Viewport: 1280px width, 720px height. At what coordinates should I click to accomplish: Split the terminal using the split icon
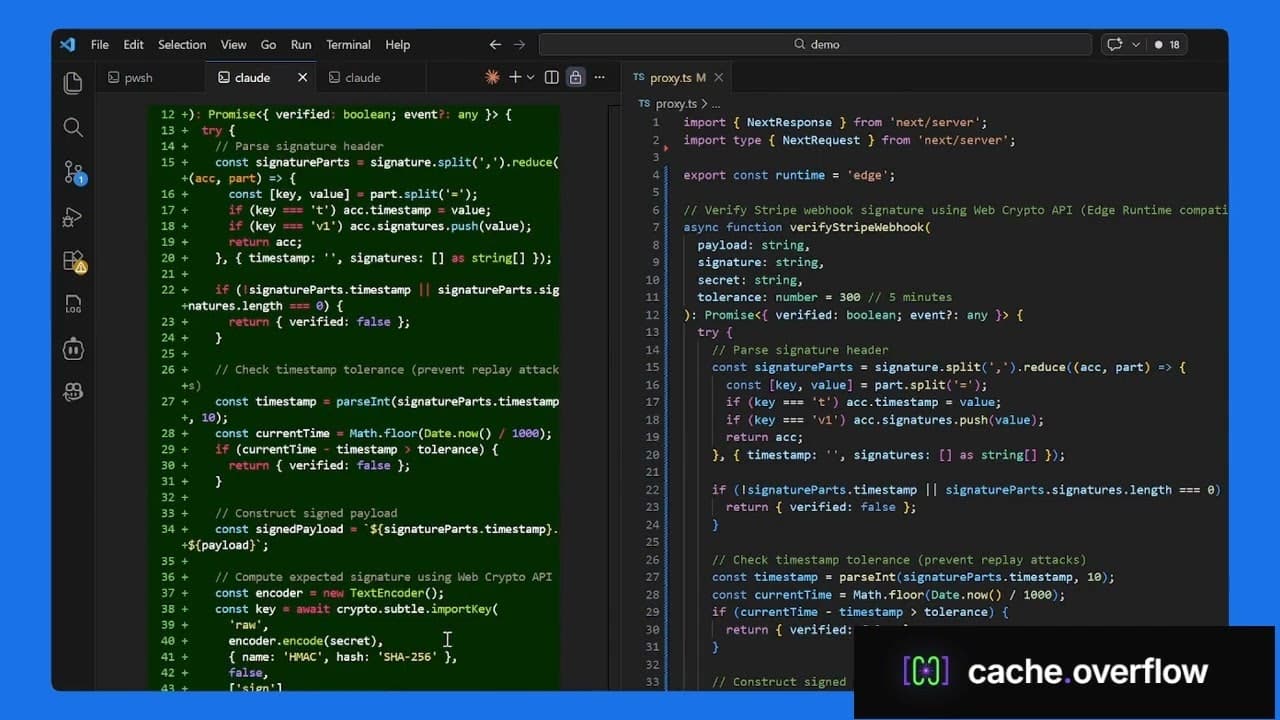551,76
